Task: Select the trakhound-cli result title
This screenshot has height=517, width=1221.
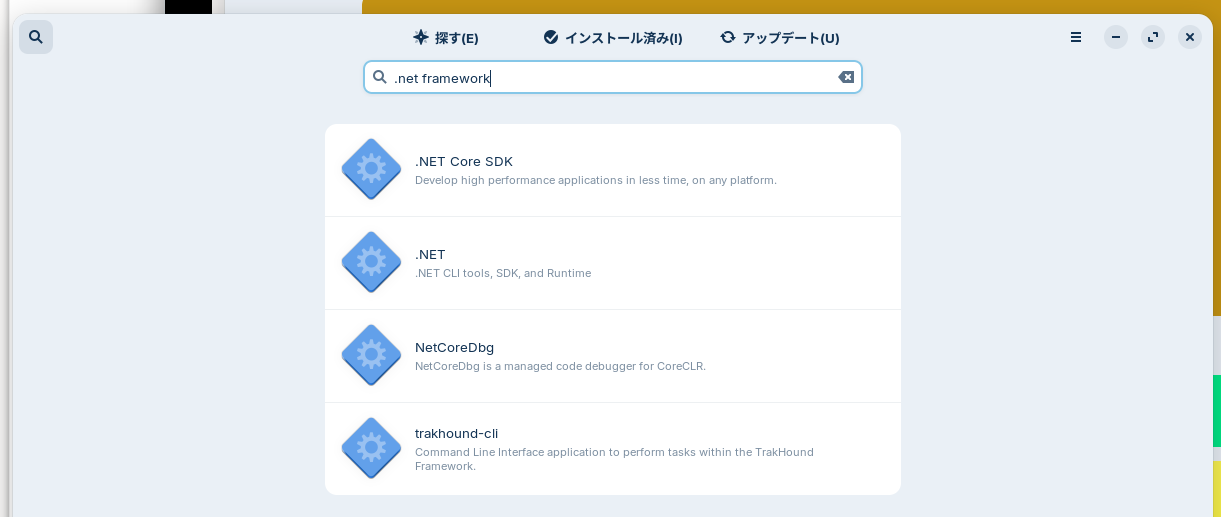Action: 456,433
